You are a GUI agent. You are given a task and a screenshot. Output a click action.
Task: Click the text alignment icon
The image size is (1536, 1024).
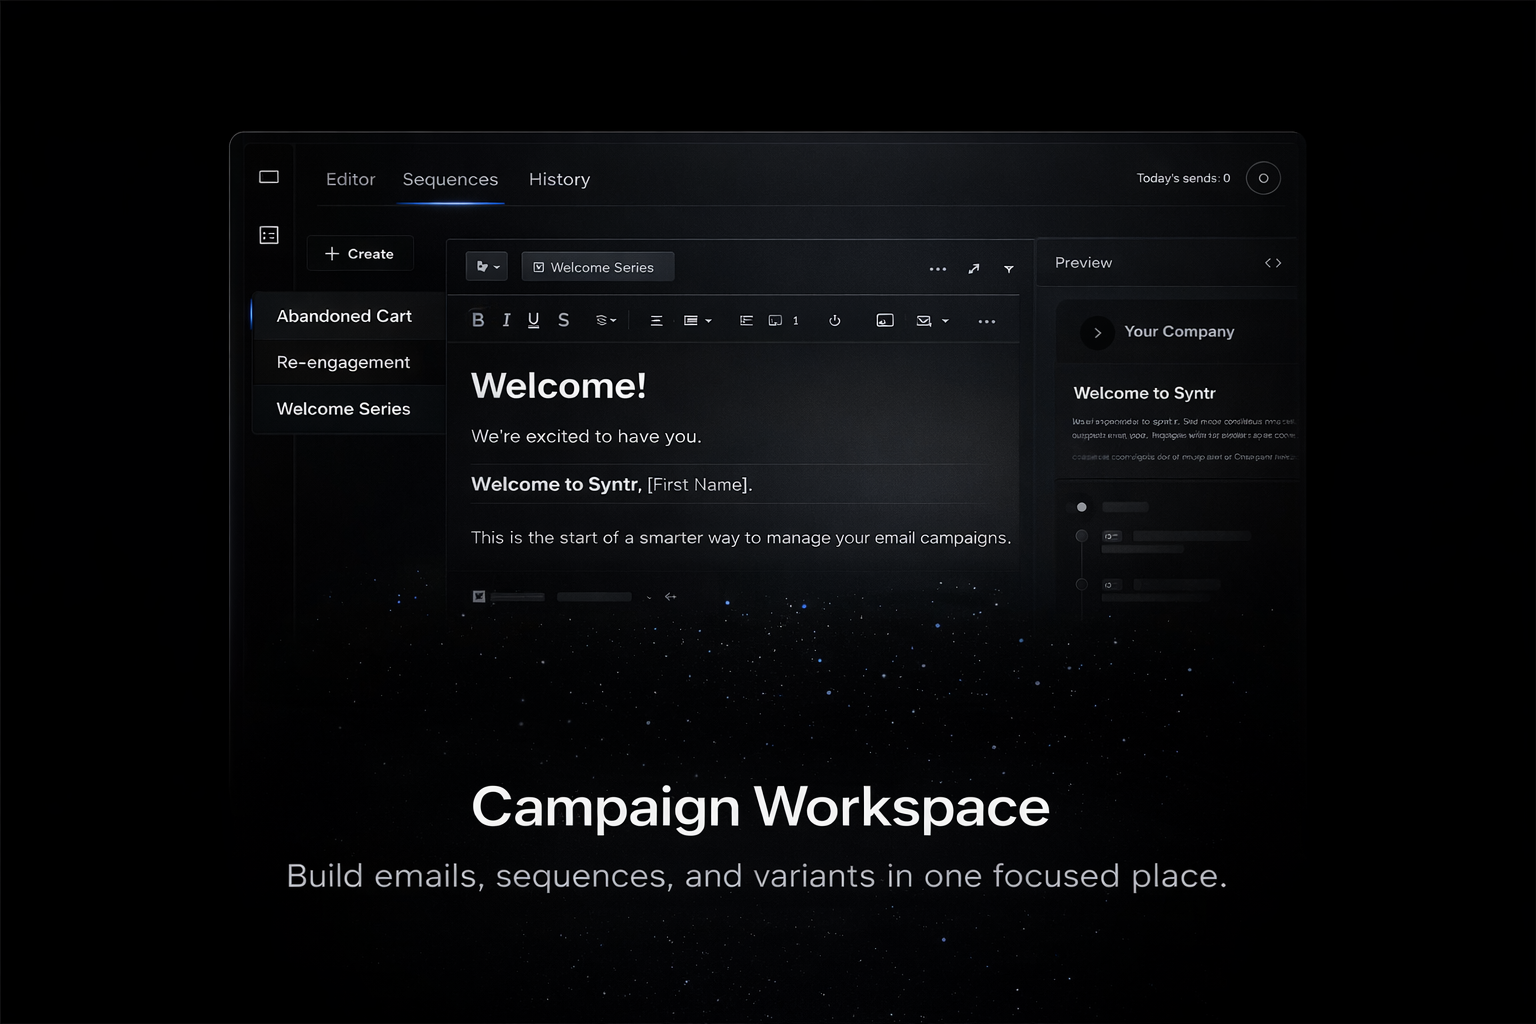pos(656,321)
